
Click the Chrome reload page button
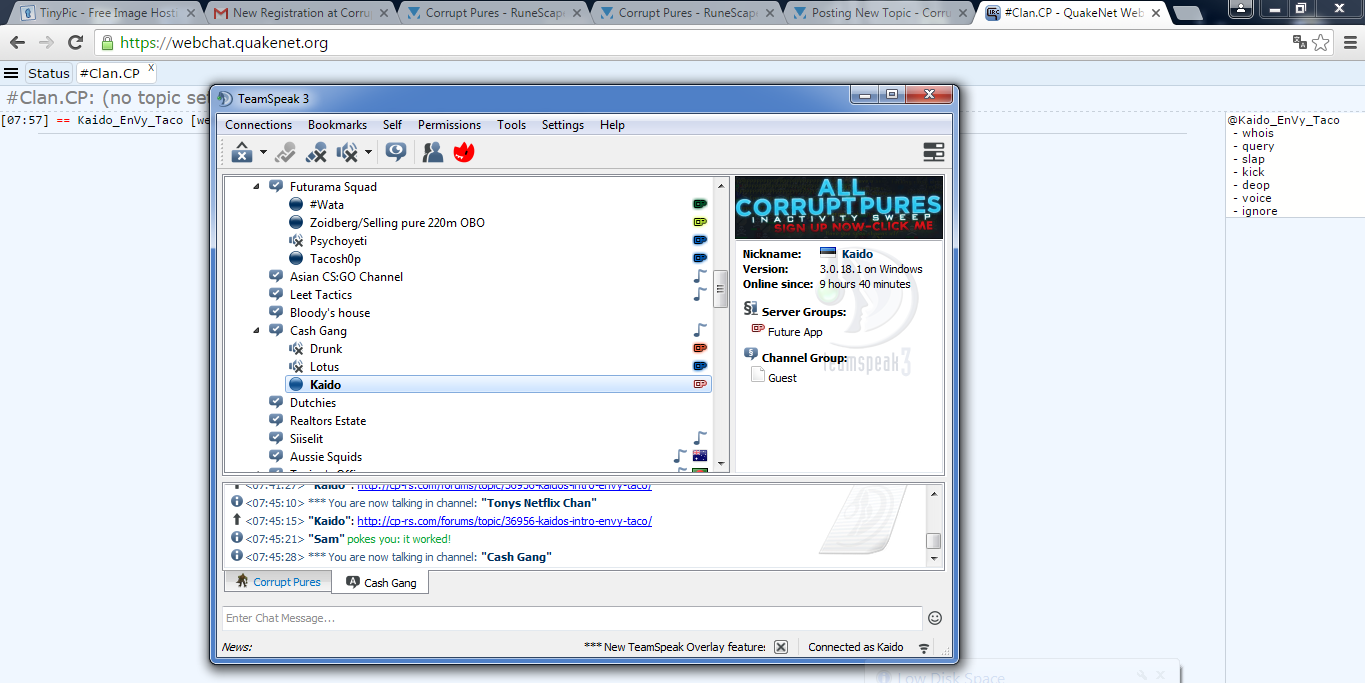click(75, 43)
